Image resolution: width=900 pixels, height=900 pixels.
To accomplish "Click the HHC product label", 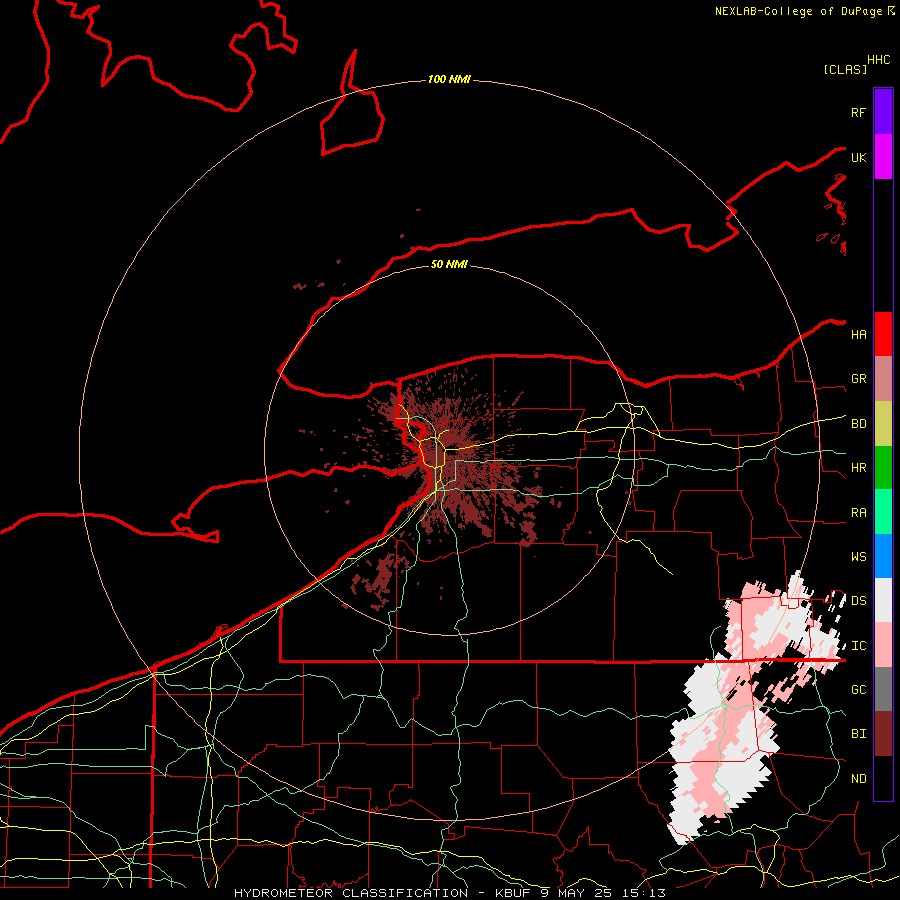I will click(878, 60).
